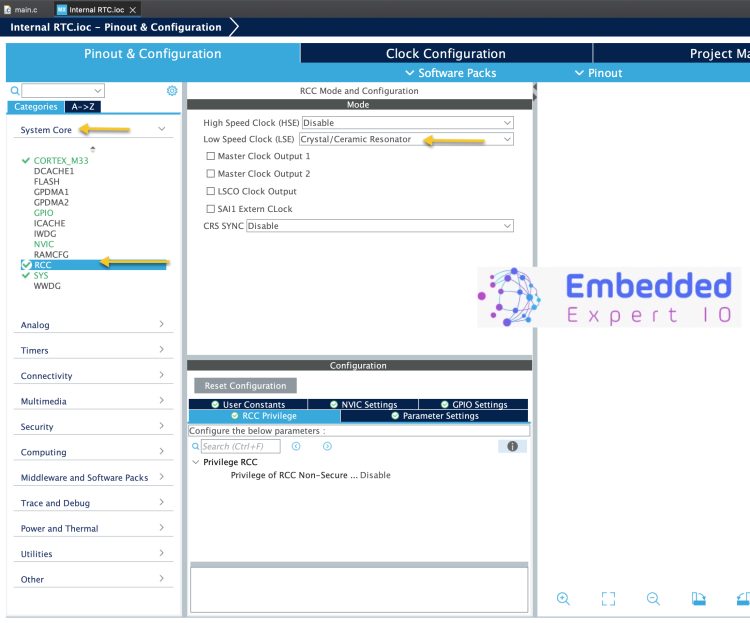Click the fit-to-screen frame icon

coord(608,599)
